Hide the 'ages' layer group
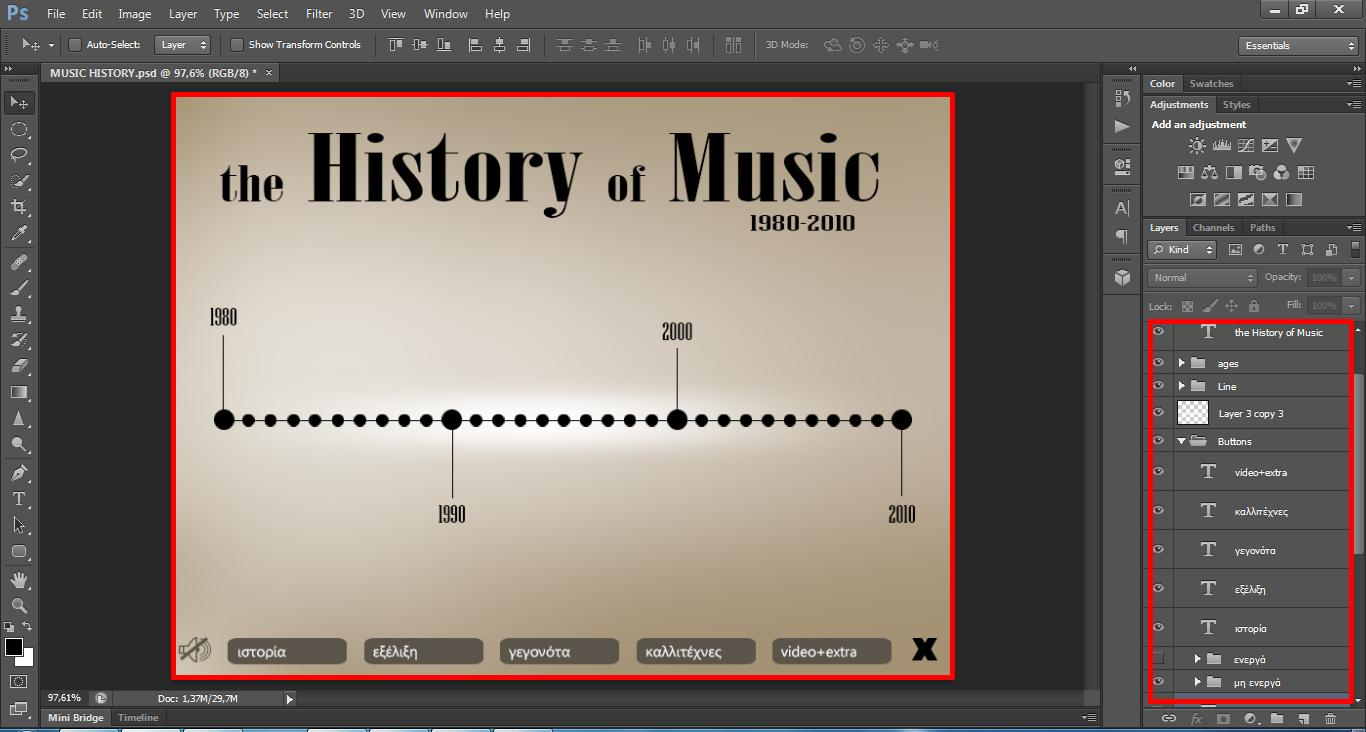 (1159, 362)
